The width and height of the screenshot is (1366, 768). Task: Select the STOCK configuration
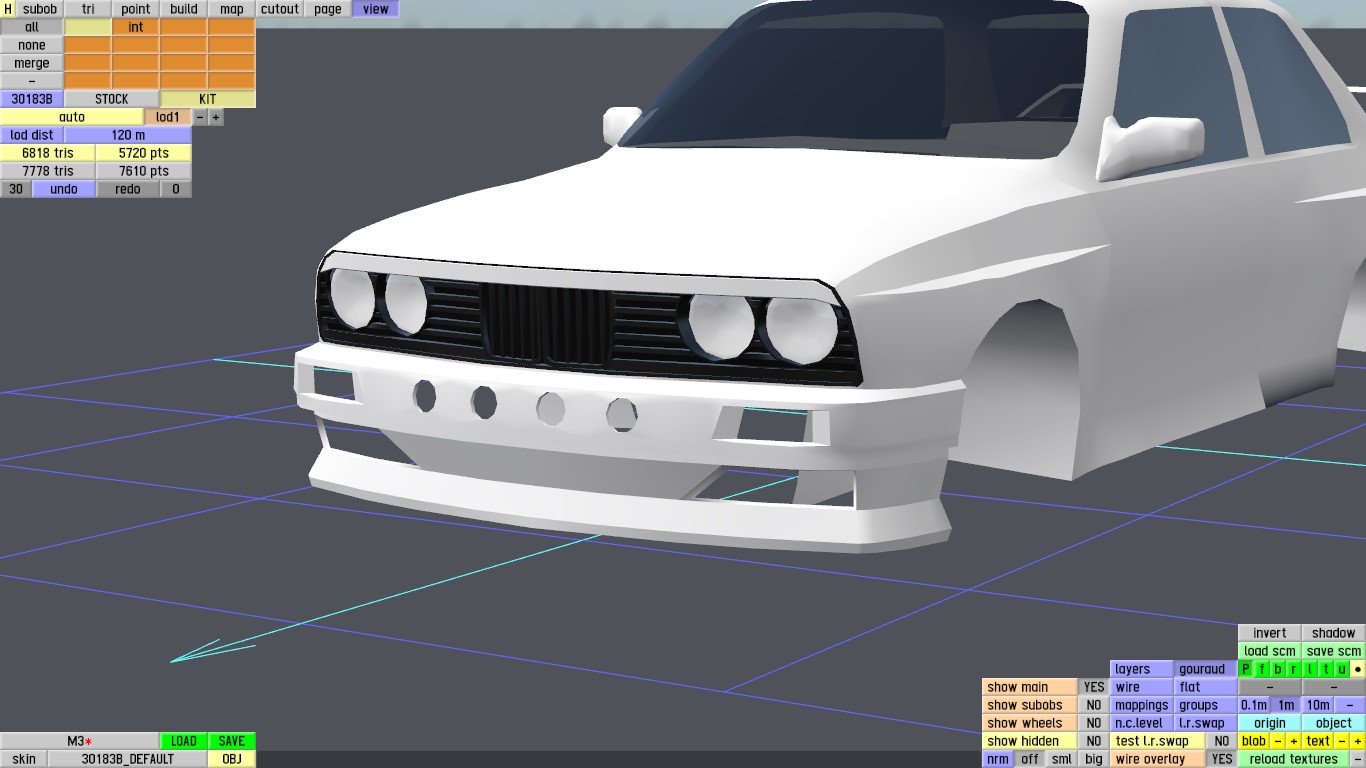[x=112, y=99]
